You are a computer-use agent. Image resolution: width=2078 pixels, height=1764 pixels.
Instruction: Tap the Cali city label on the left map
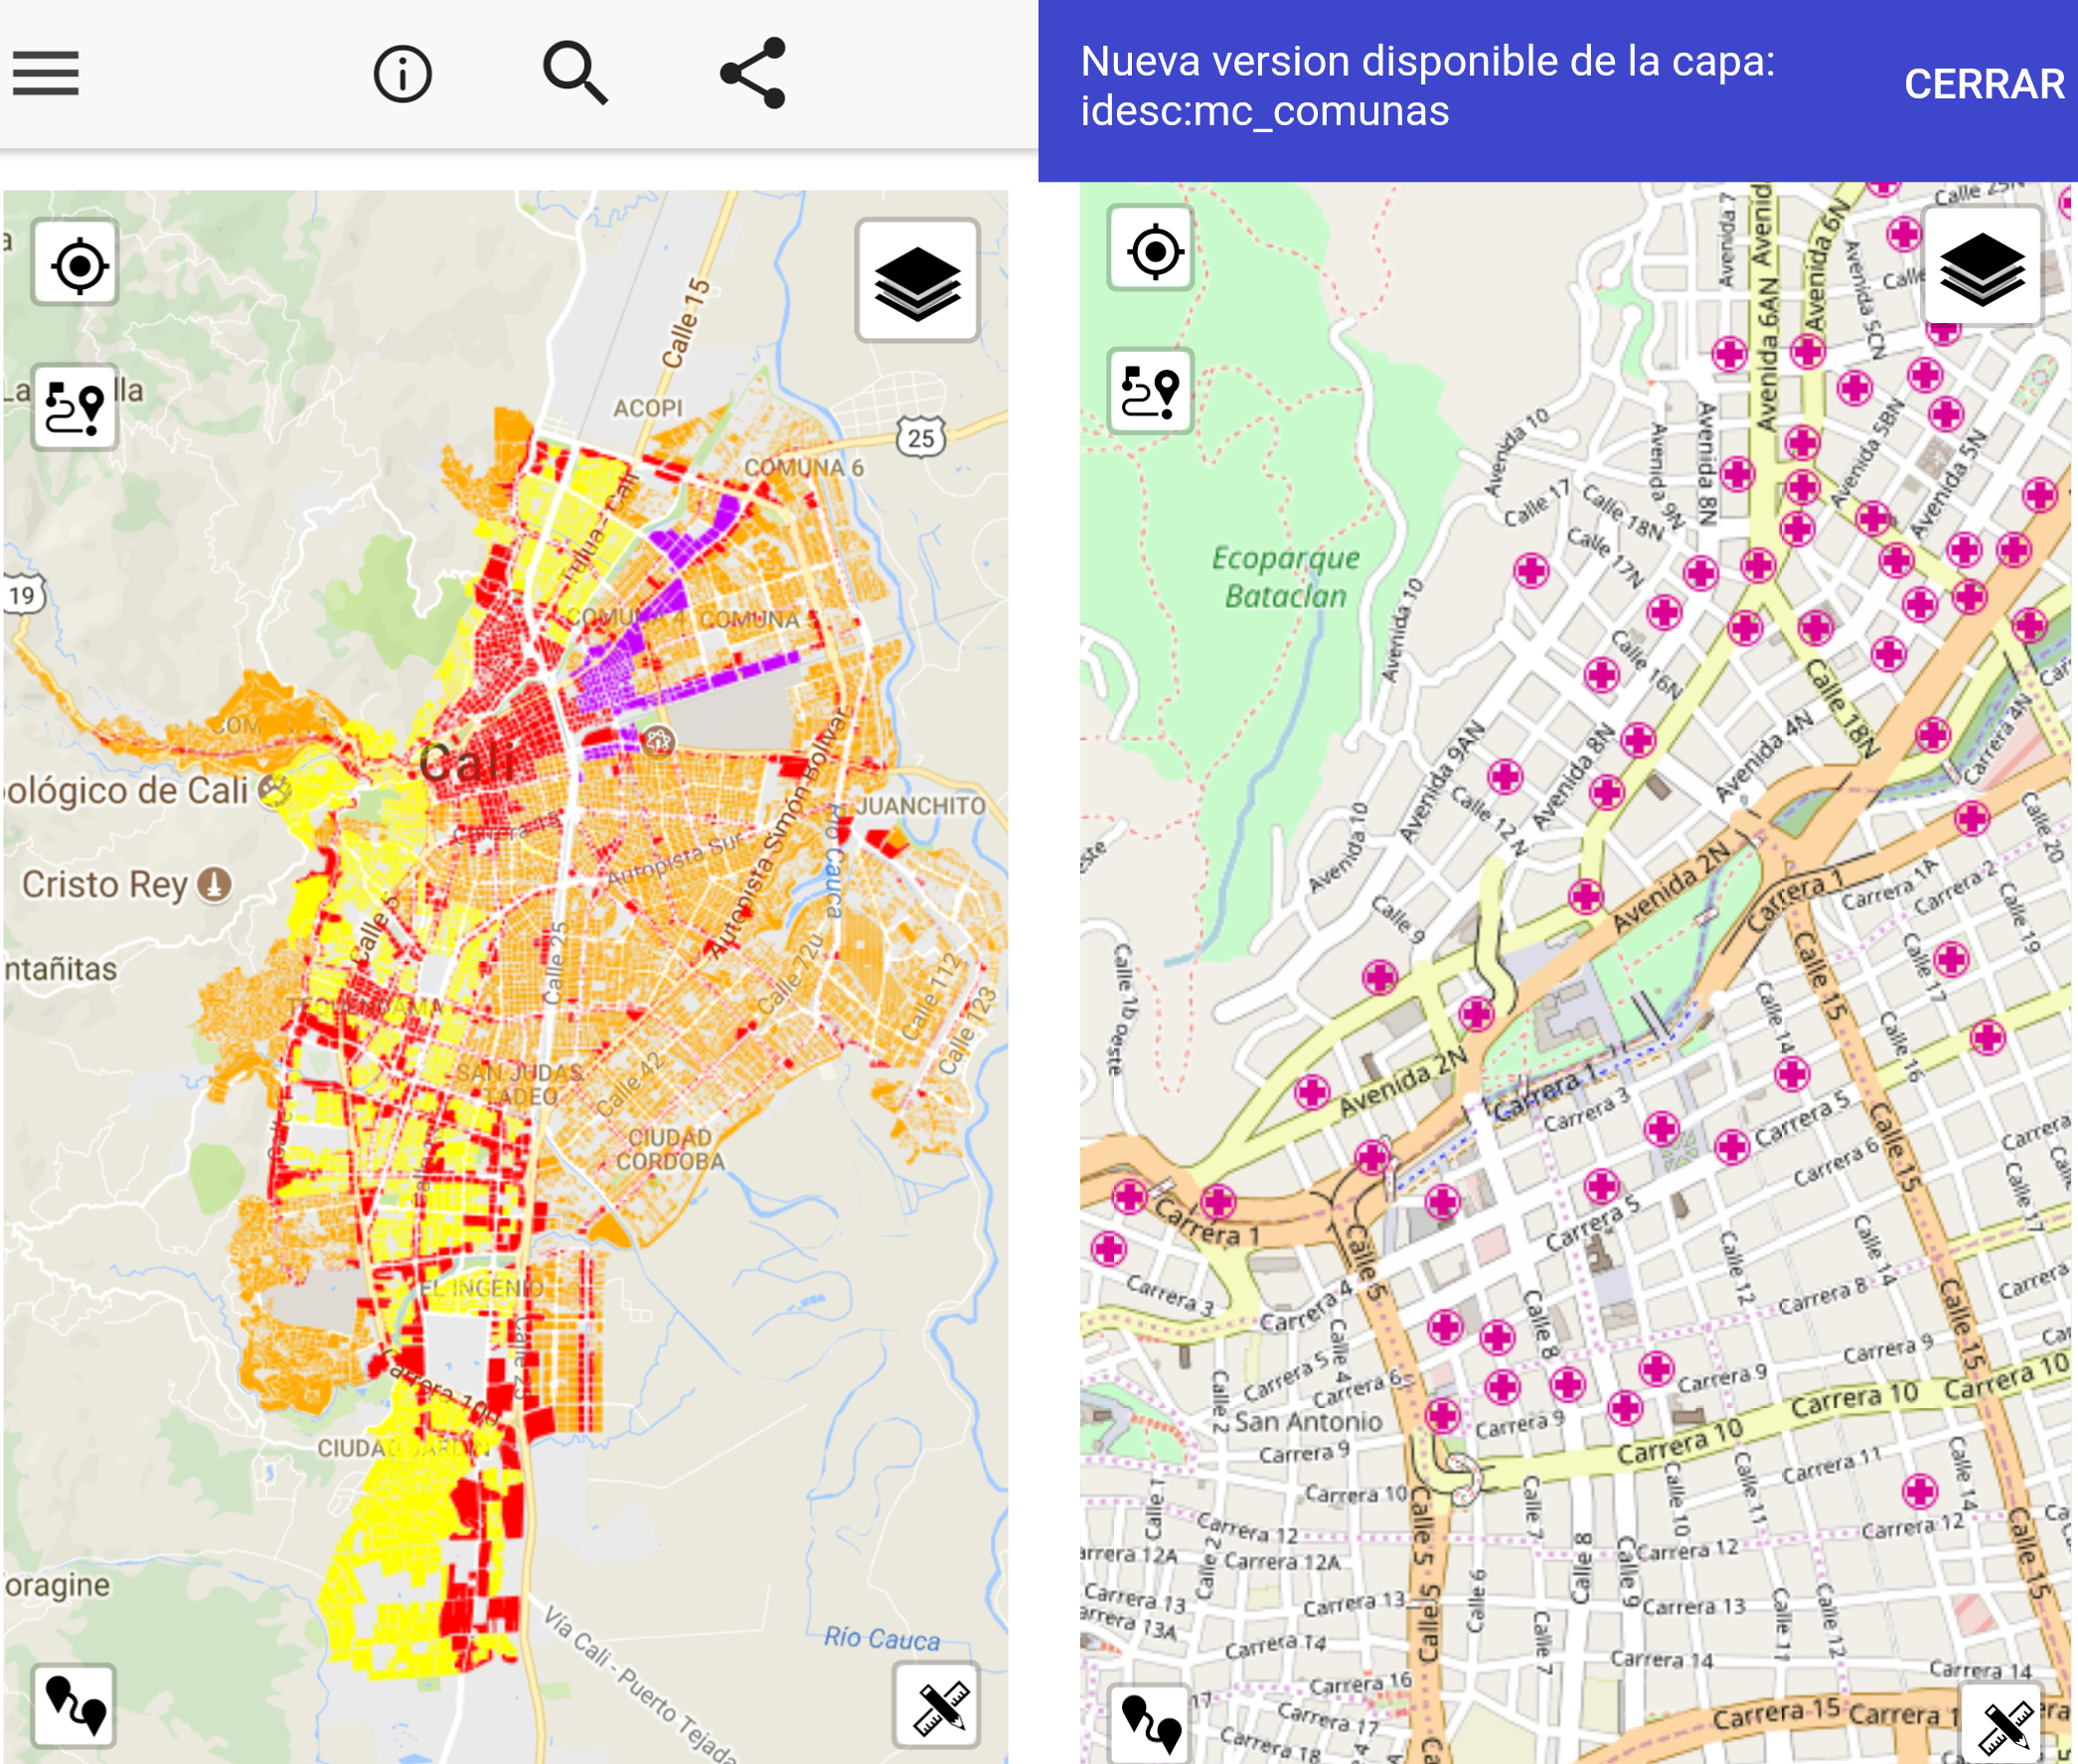[470, 760]
